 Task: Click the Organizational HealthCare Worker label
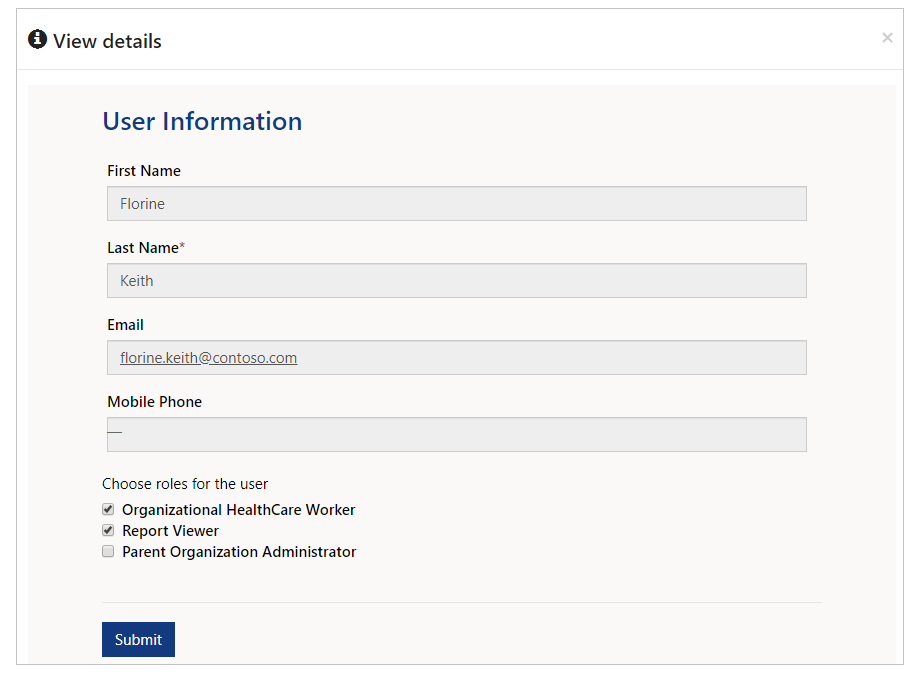coord(238,509)
